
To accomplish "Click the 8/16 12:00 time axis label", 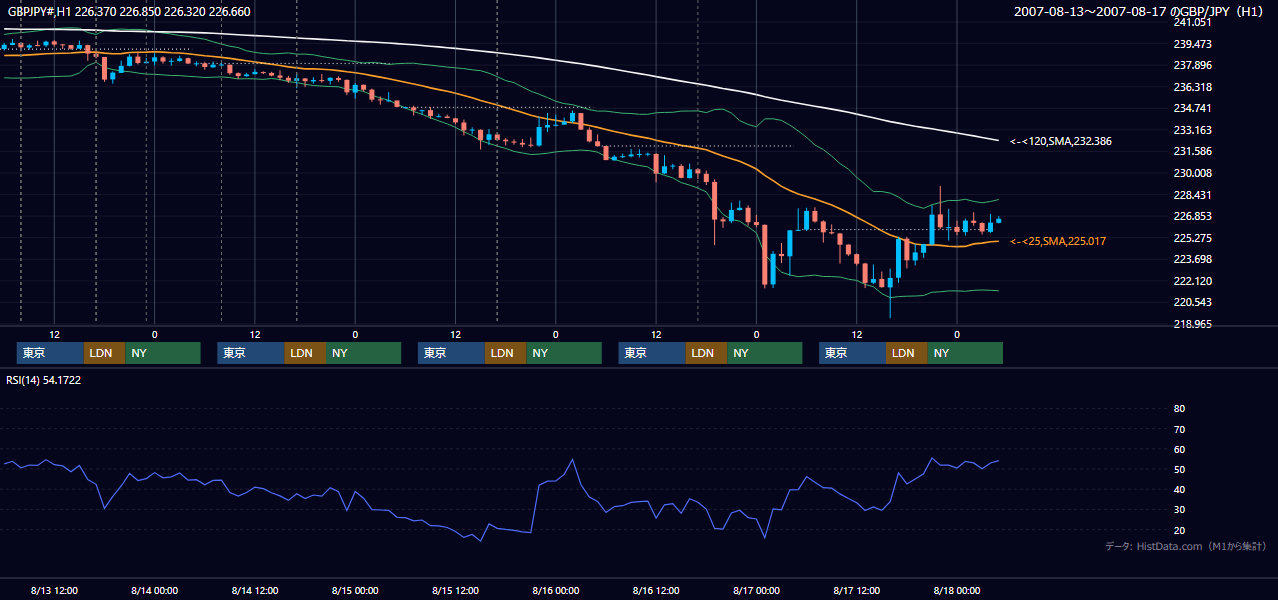I will (x=656, y=590).
